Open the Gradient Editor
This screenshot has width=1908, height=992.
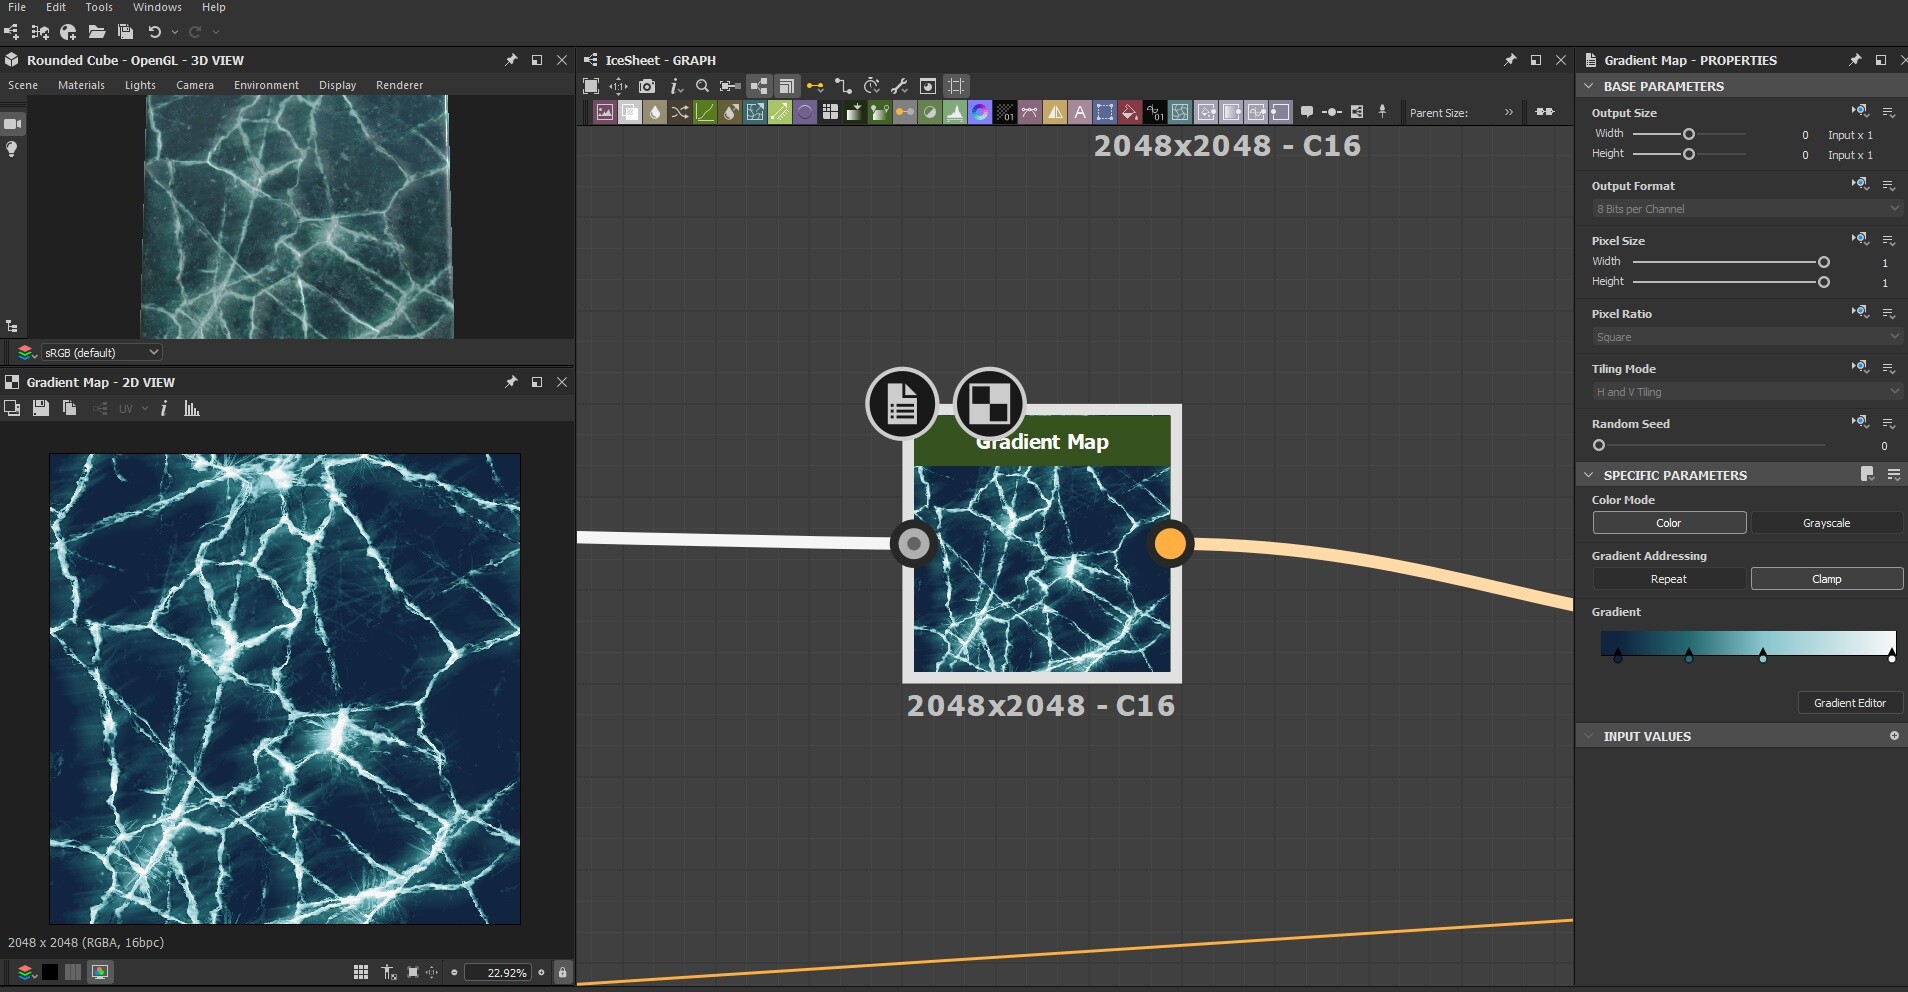click(x=1849, y=703)
